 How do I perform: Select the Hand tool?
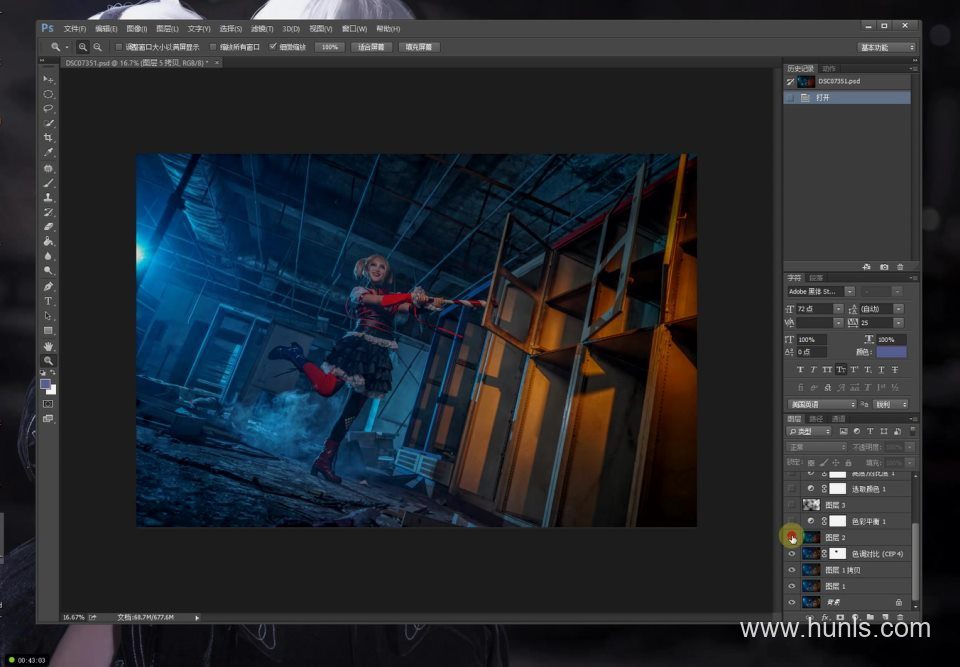click(x=48, y=346)
